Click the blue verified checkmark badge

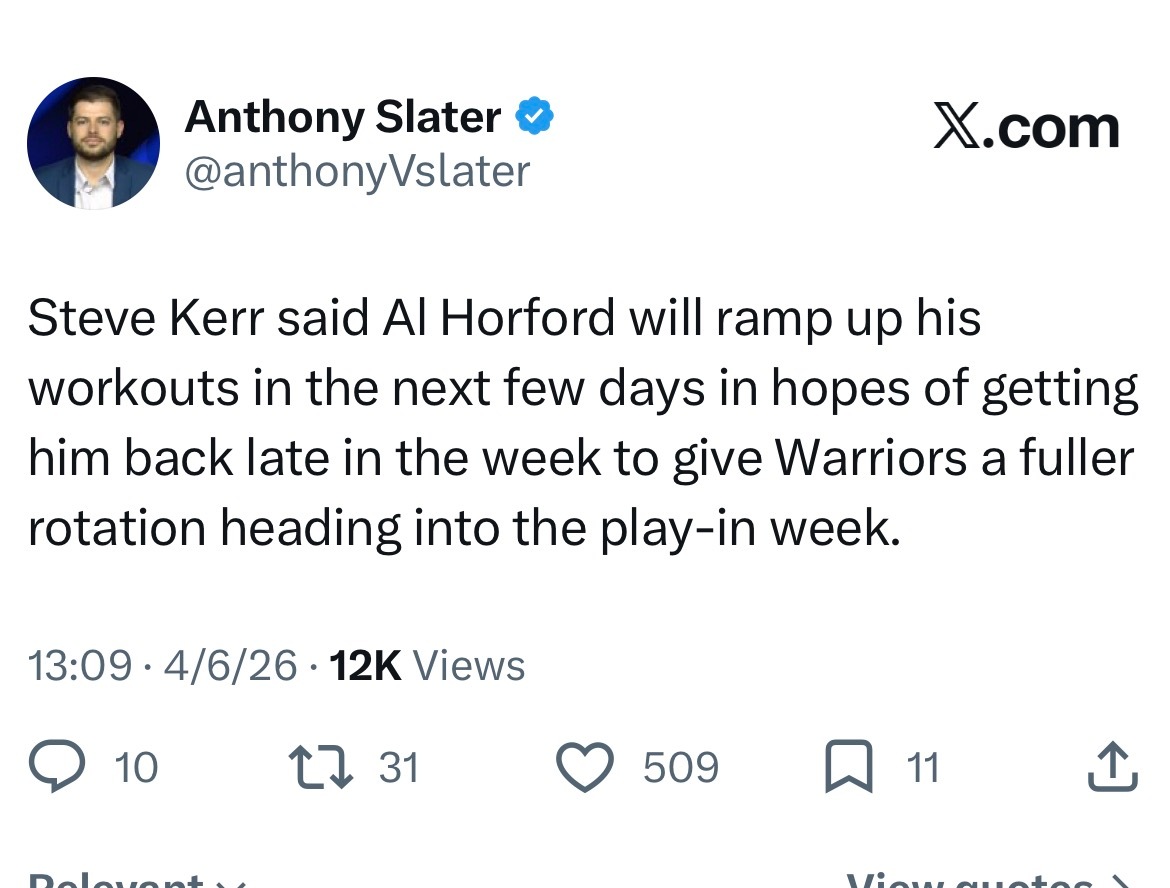click(x=534, y=118)
